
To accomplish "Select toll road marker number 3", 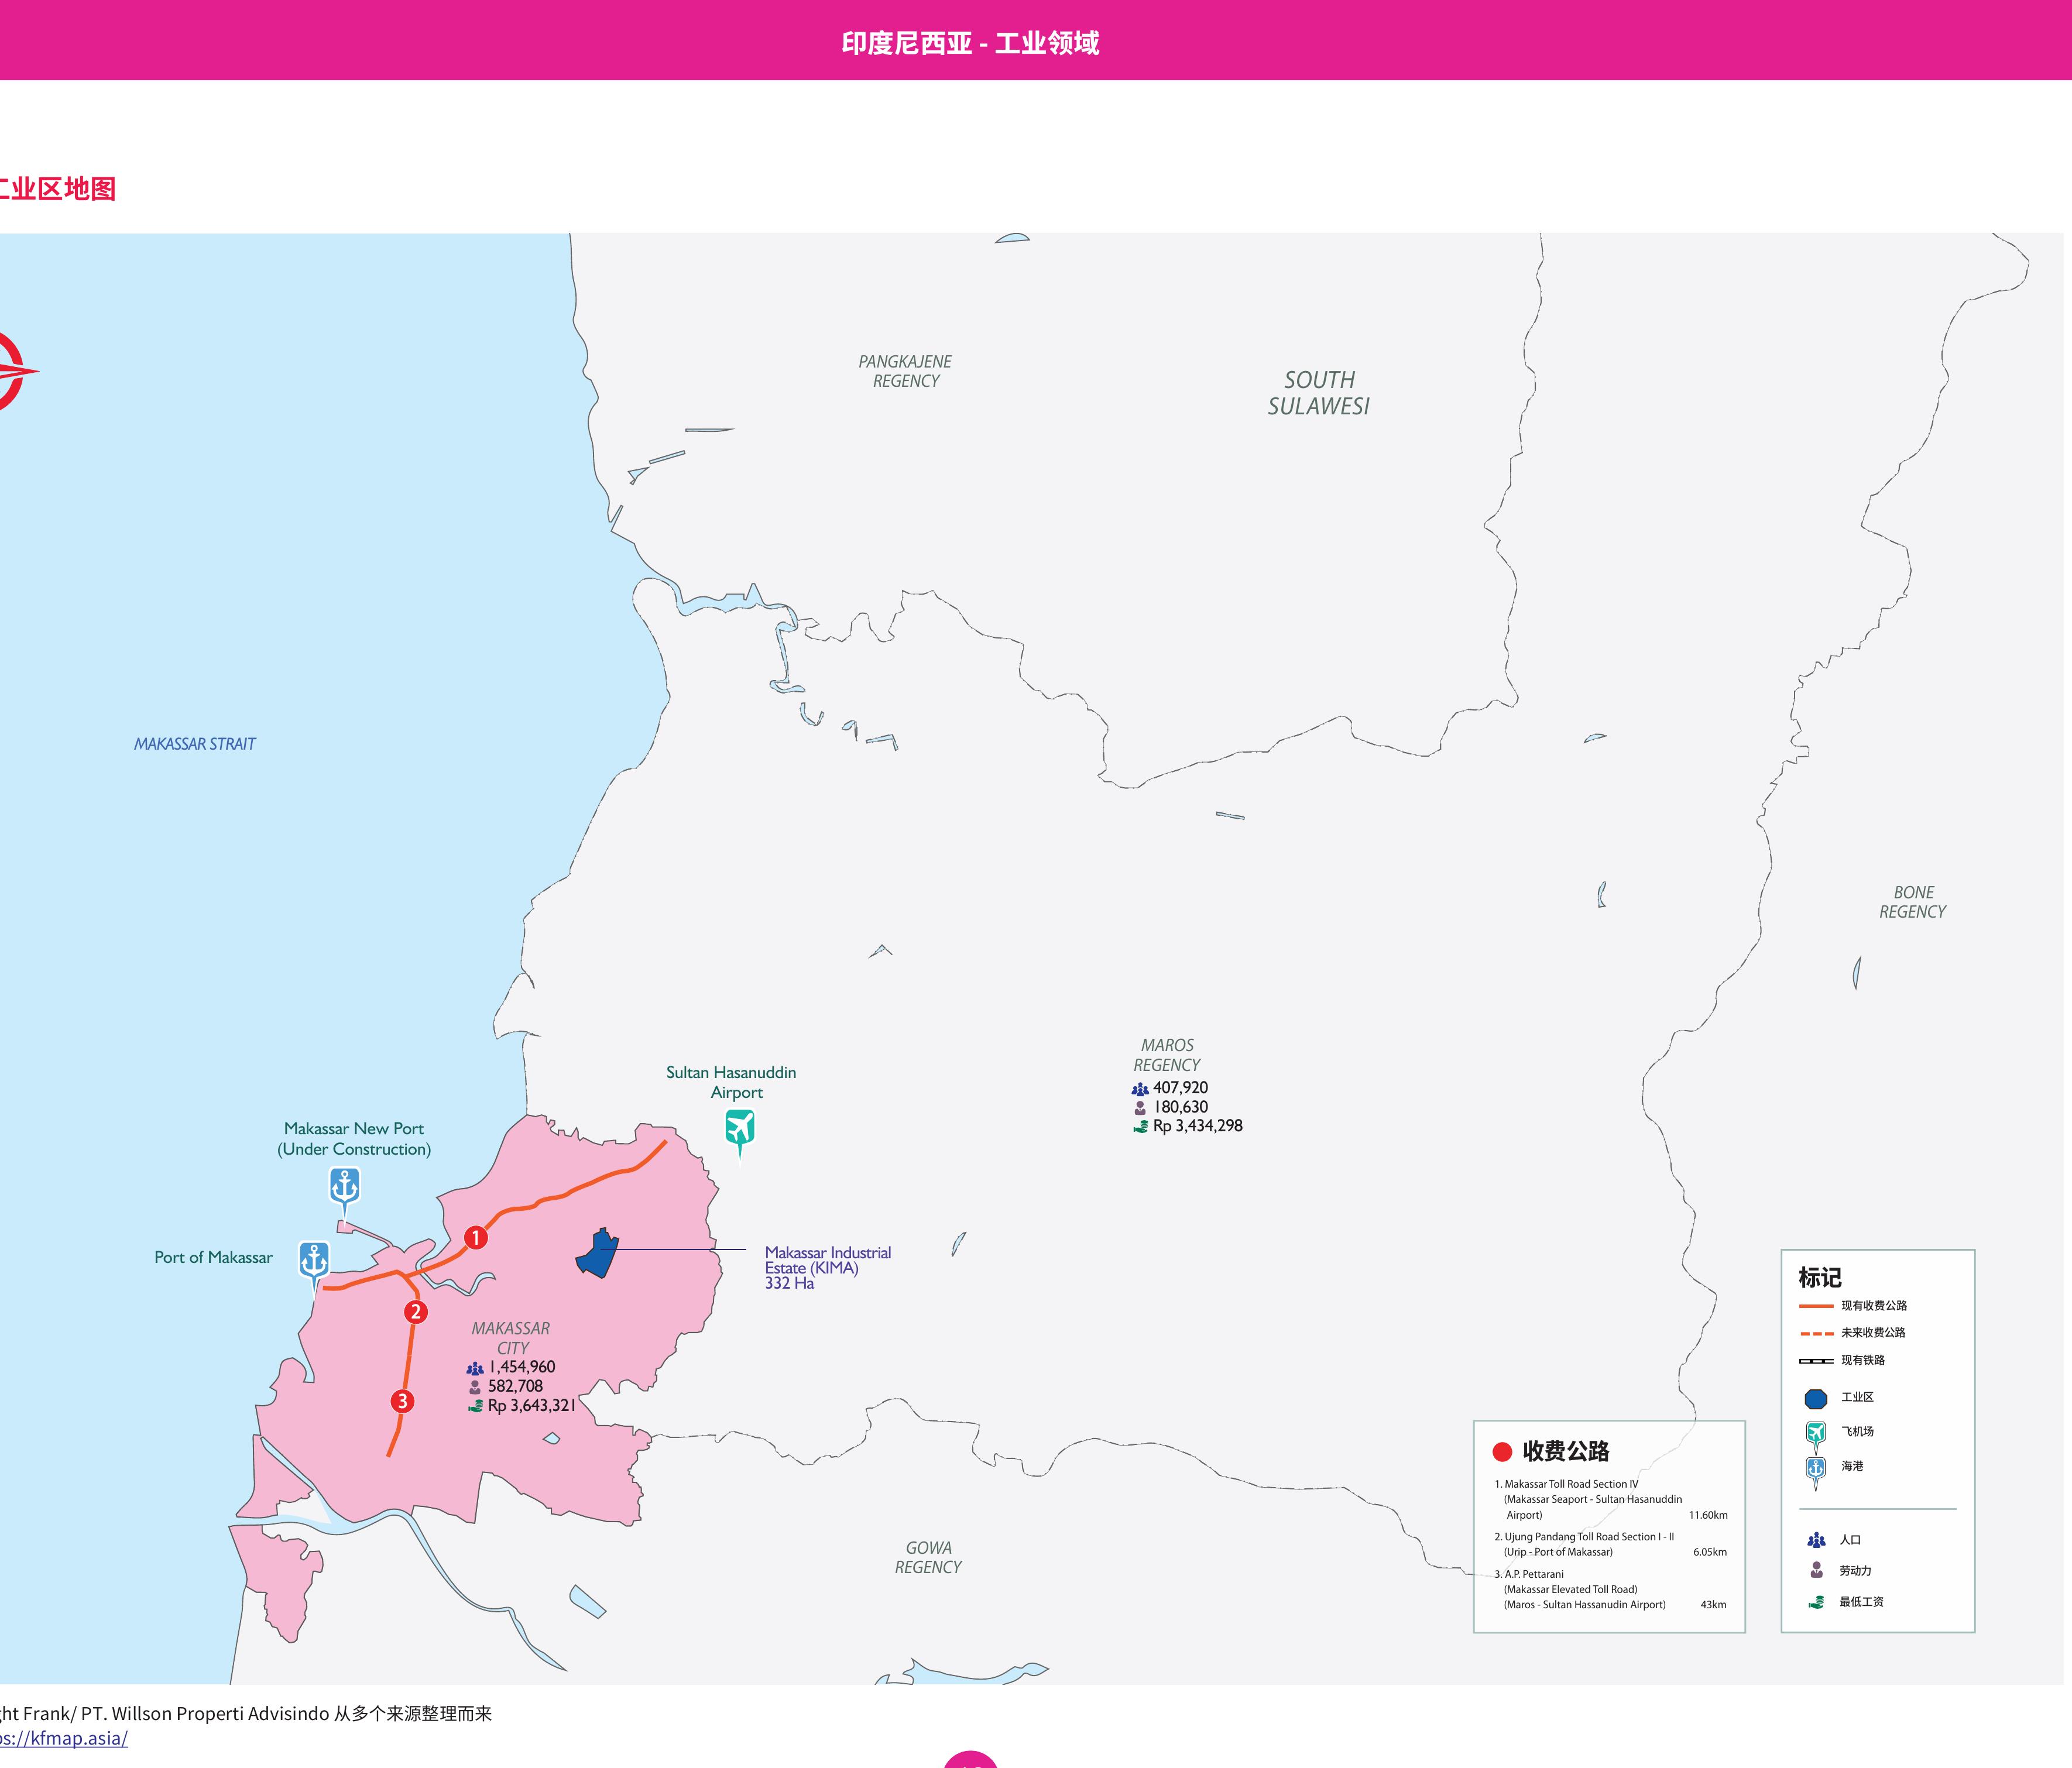I will pyautogui.click(x=402, y=1401).
